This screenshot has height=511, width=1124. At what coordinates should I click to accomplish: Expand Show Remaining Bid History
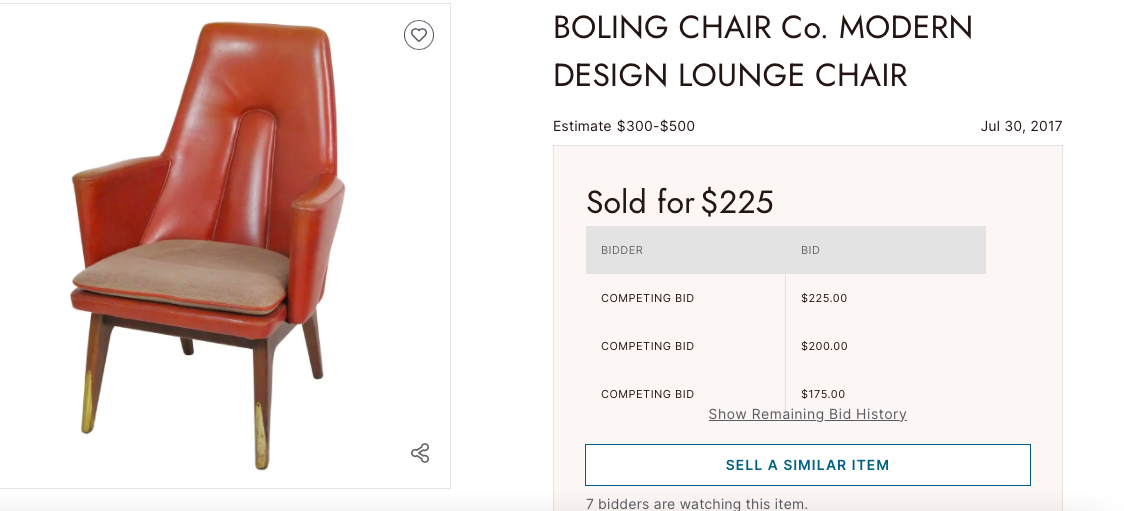[807, 414]
